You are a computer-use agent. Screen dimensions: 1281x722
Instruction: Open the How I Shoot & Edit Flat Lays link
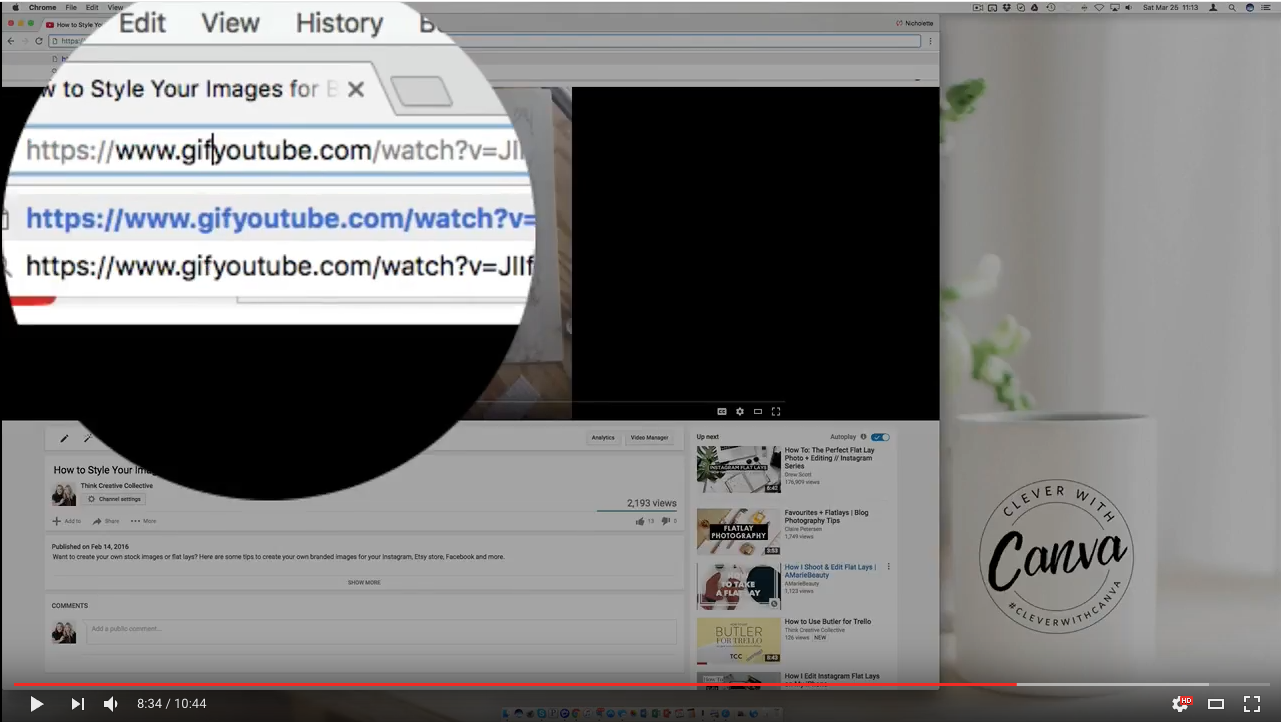pyautogui.click(x=830, y=571)
